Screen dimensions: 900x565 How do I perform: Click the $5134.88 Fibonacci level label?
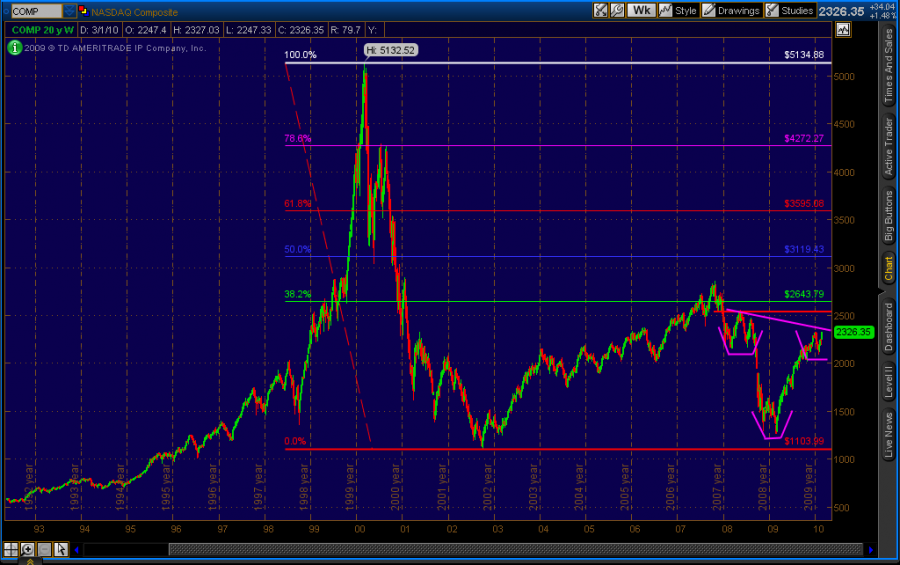(804, 55)
